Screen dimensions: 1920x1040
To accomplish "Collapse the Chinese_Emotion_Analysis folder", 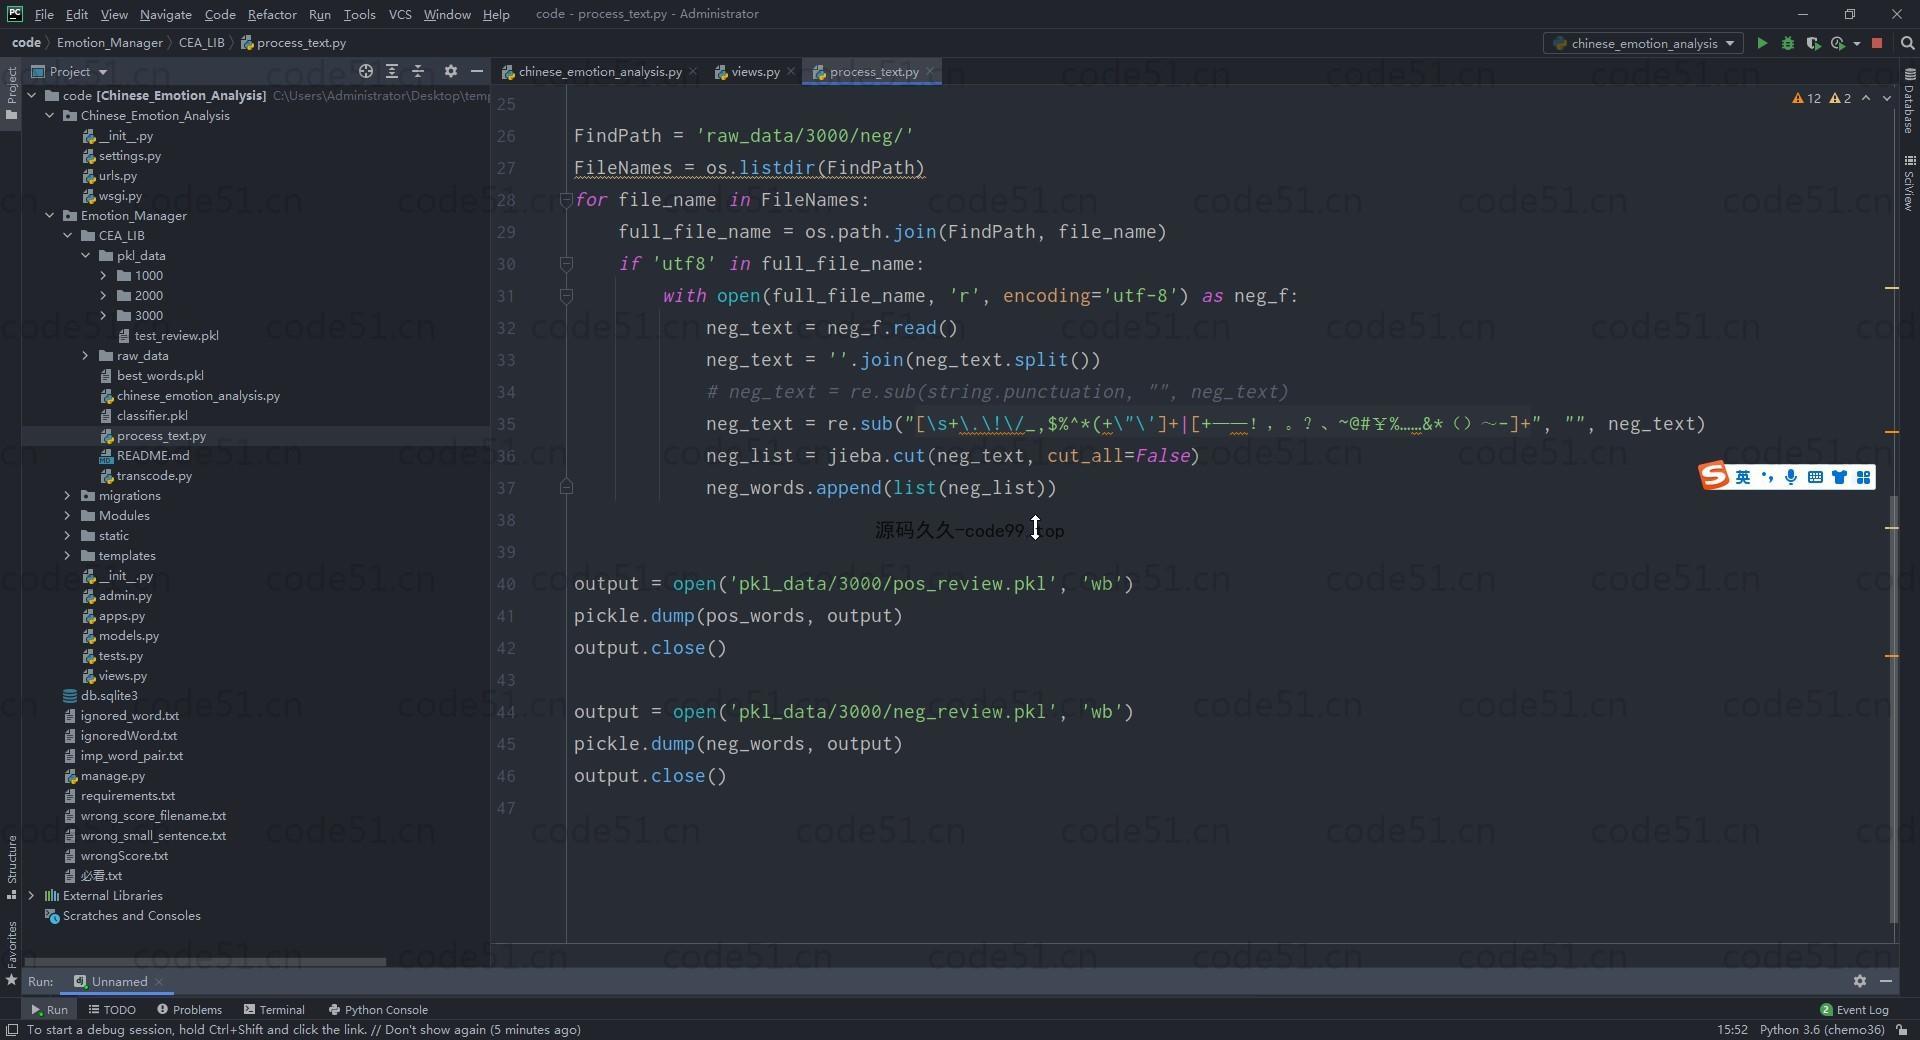I will [49, 116].
